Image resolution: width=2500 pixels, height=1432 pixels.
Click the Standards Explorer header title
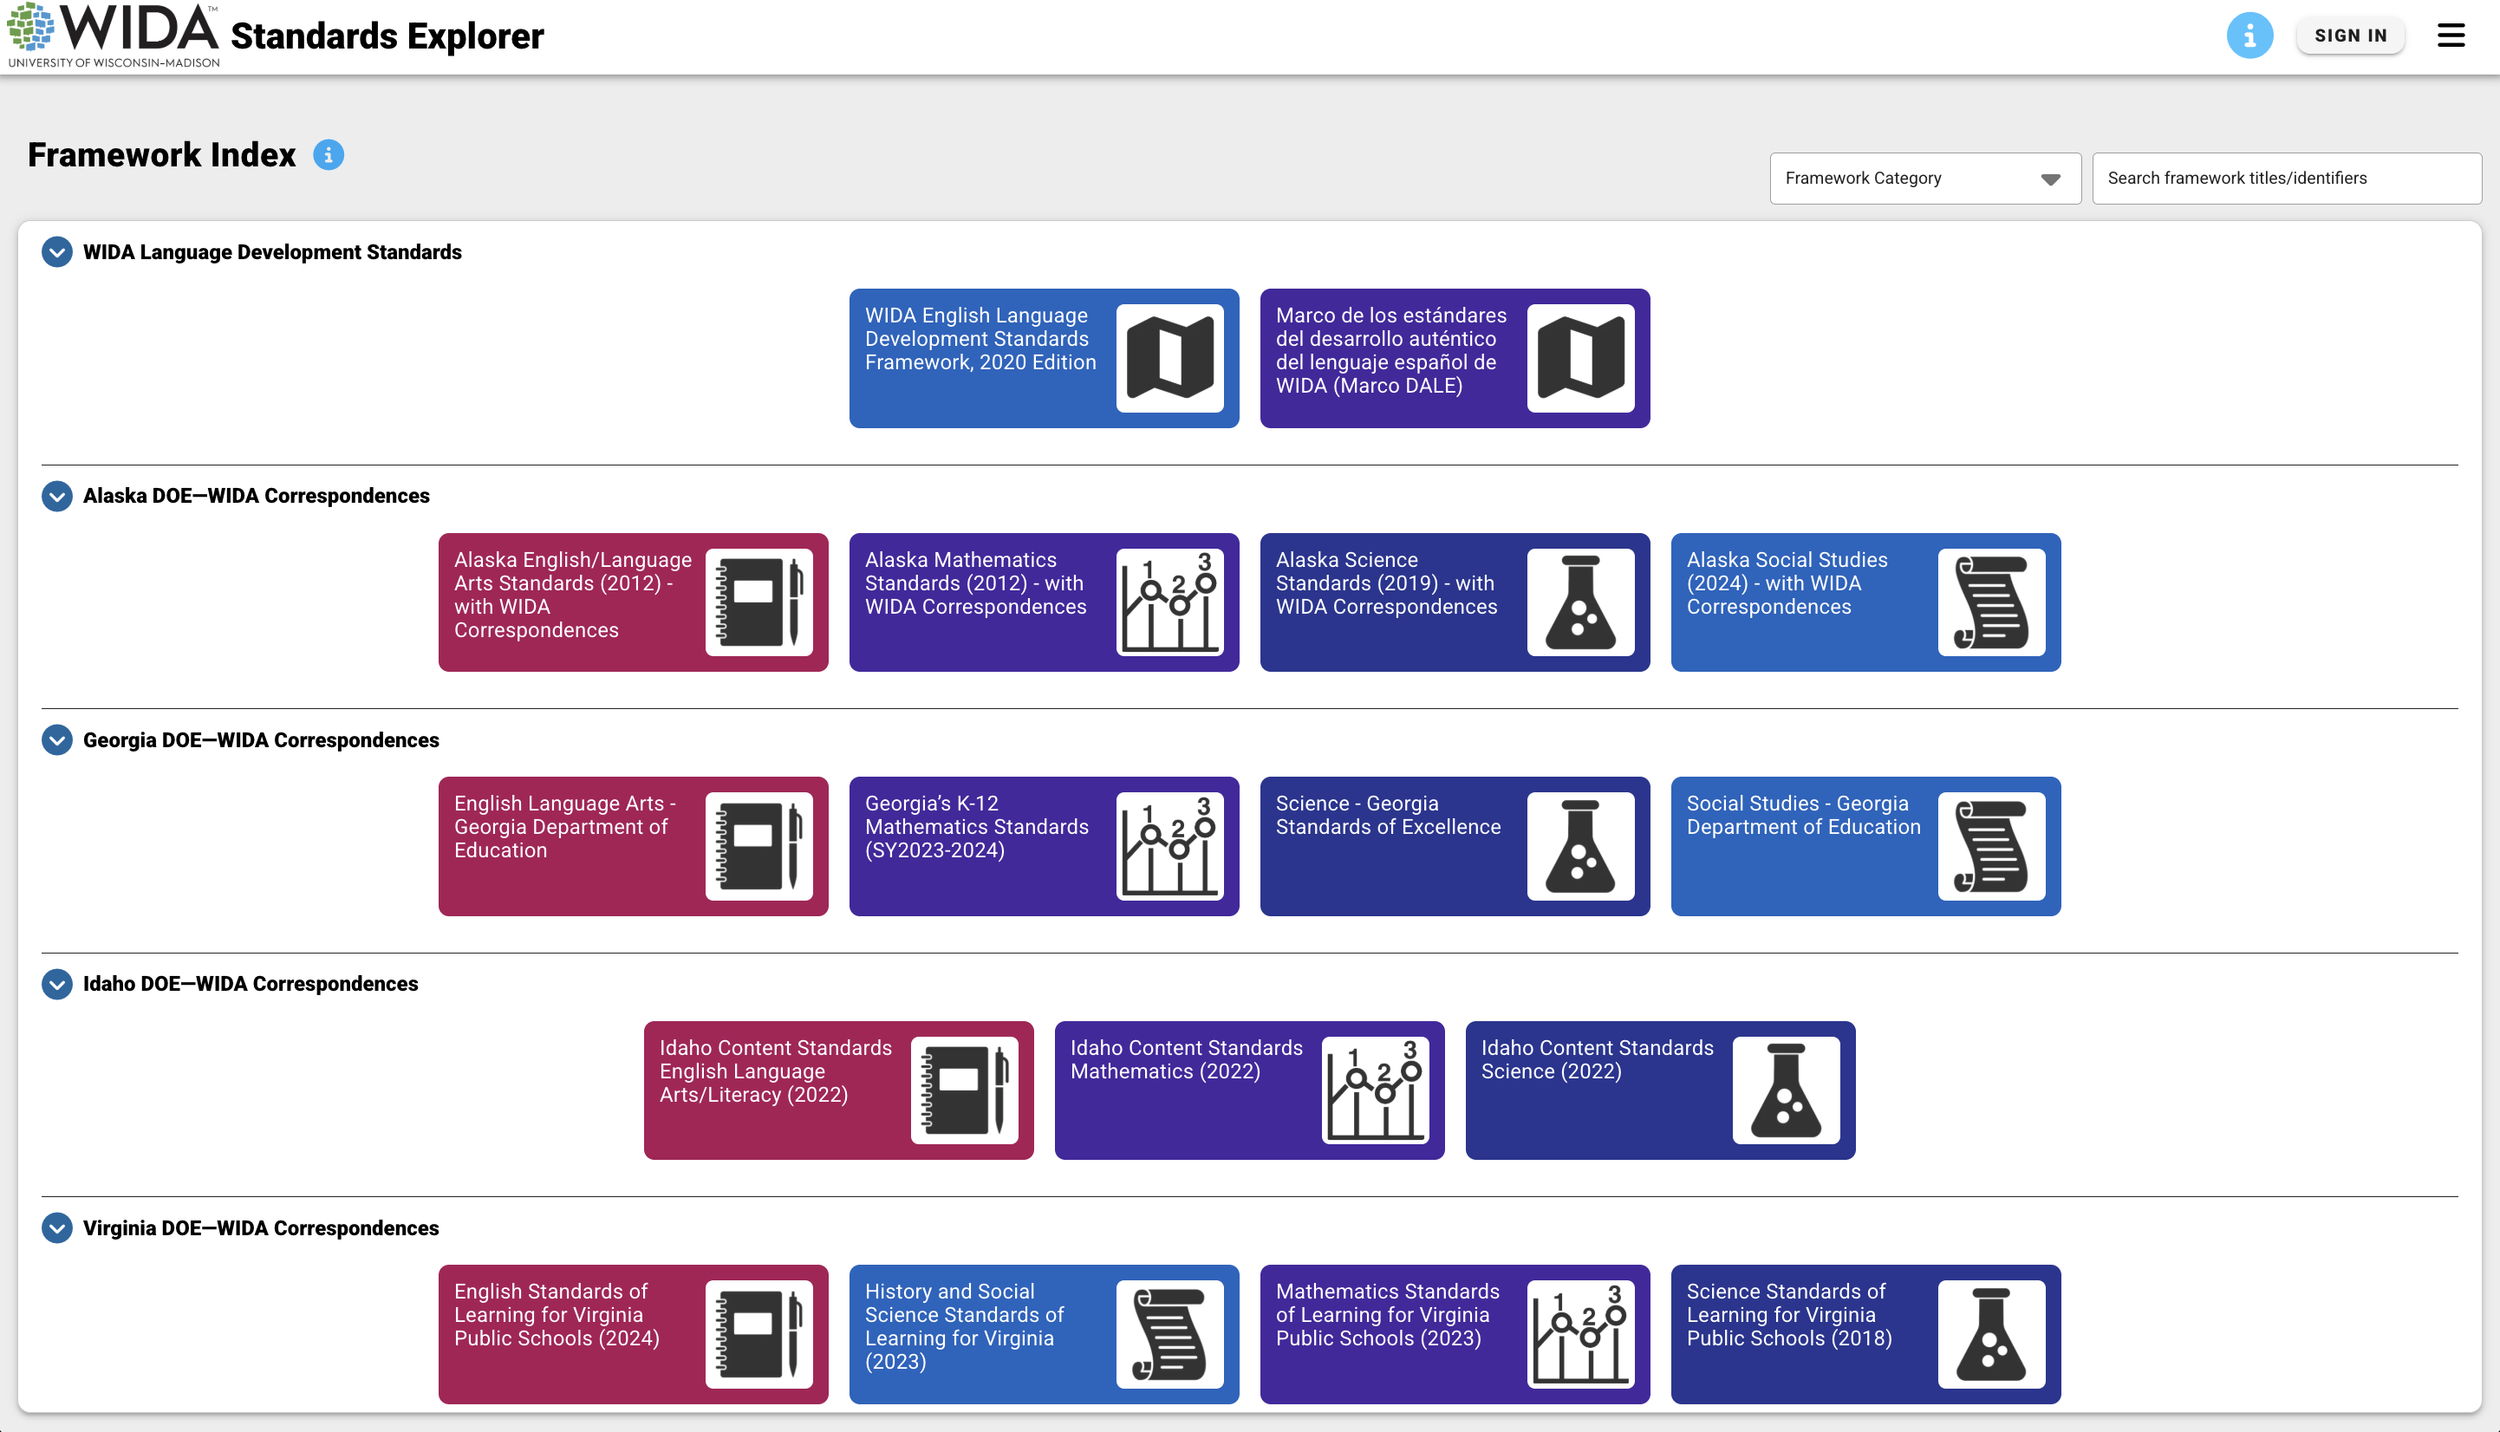(x=387, y=36)
